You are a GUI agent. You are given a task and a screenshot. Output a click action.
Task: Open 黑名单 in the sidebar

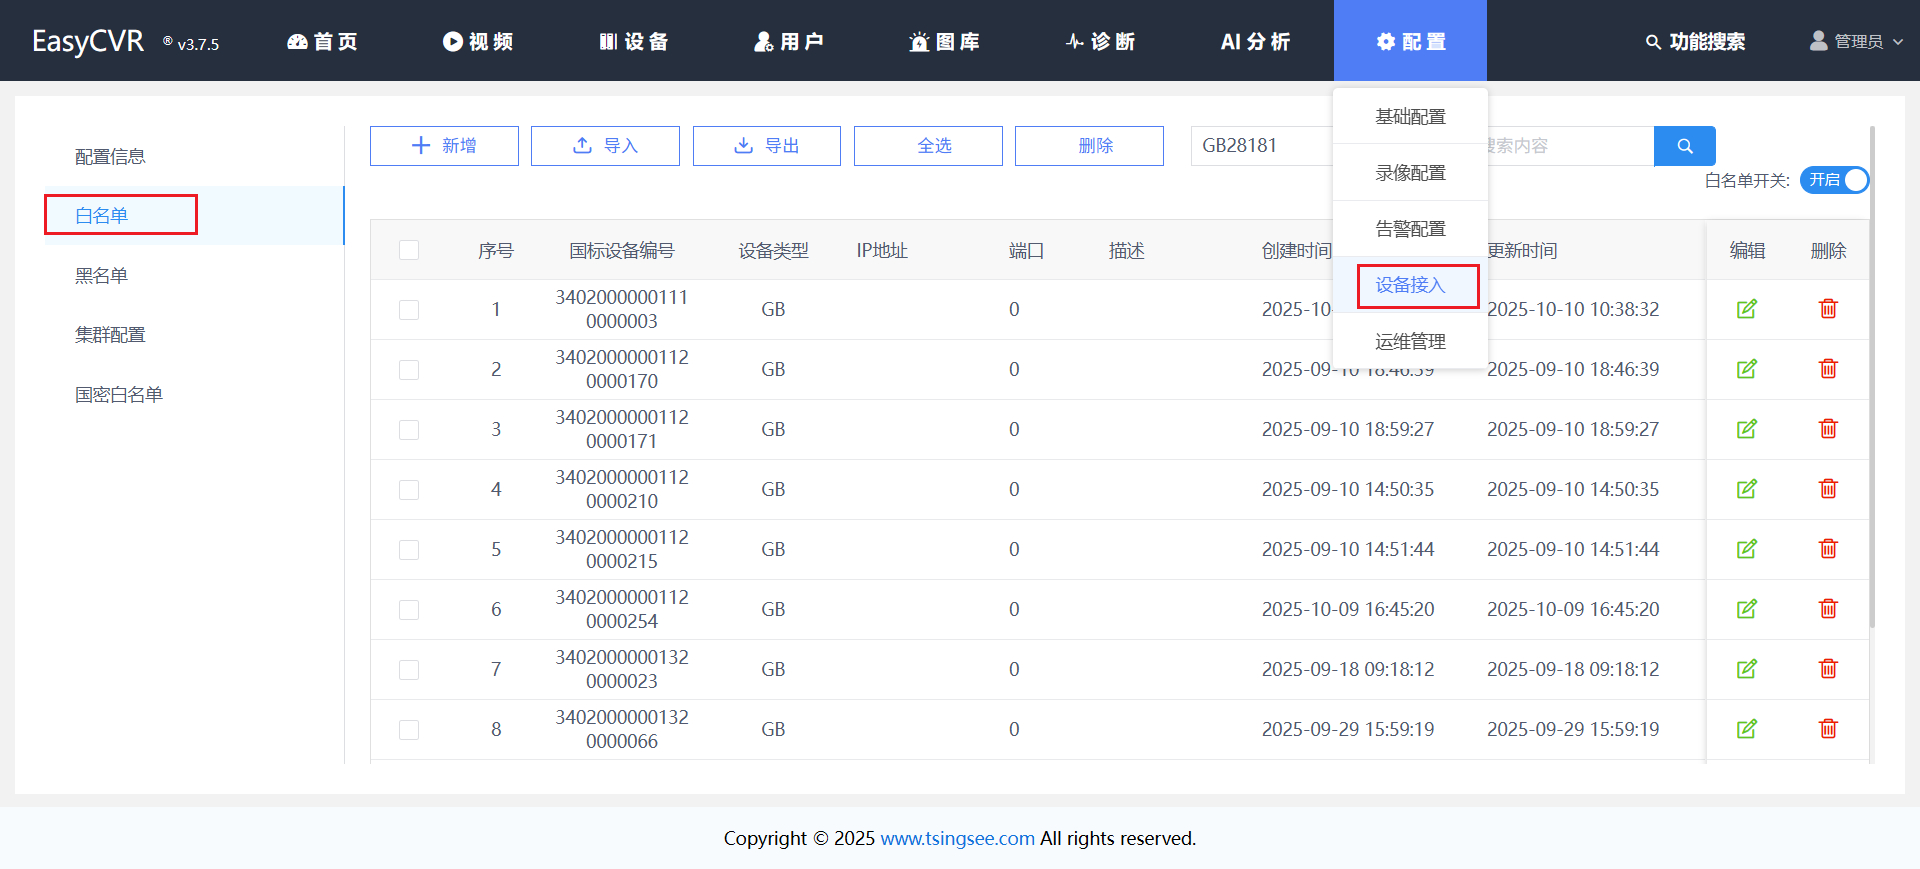[101, 275]
